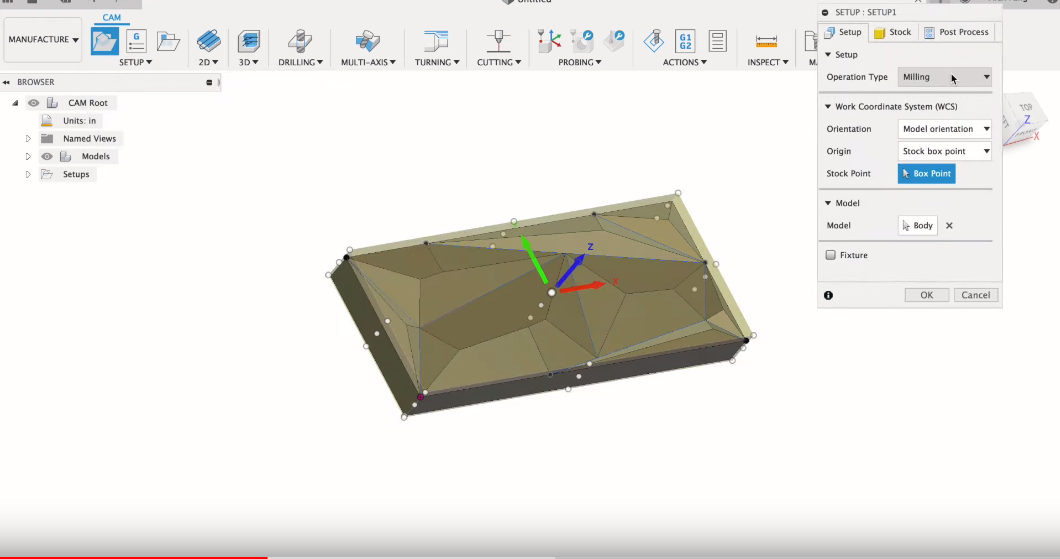Switch to the Post Process tab

(x=956, y=32)
